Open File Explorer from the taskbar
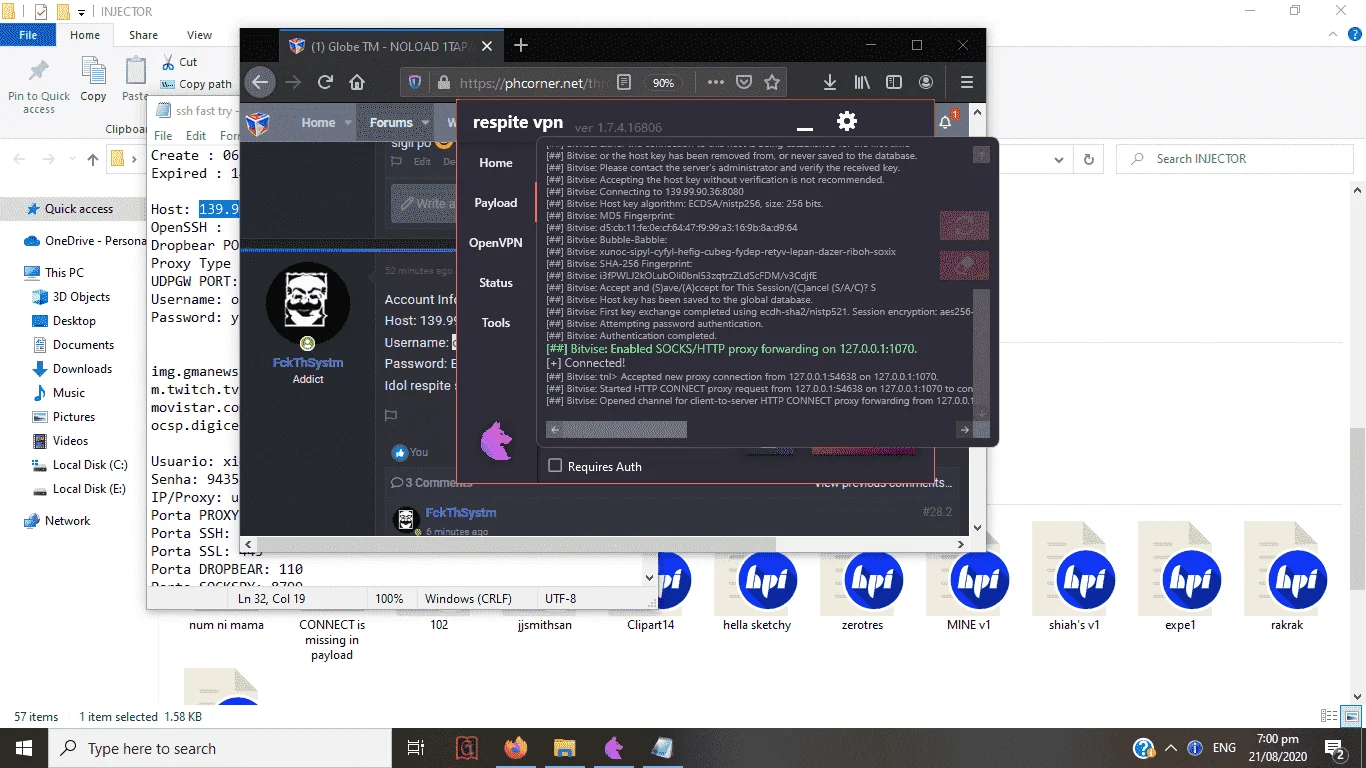This screenshot has width=1366, height=768. point(565,748)
